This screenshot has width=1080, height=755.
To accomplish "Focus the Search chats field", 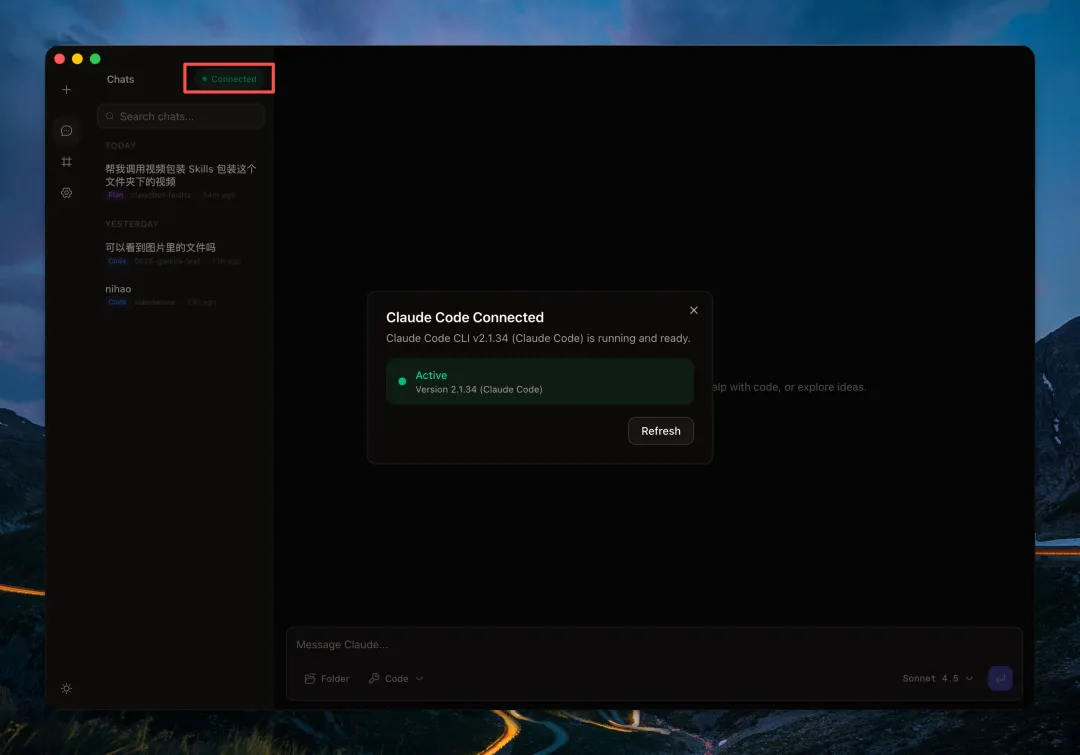I will (x=181, y=117).
